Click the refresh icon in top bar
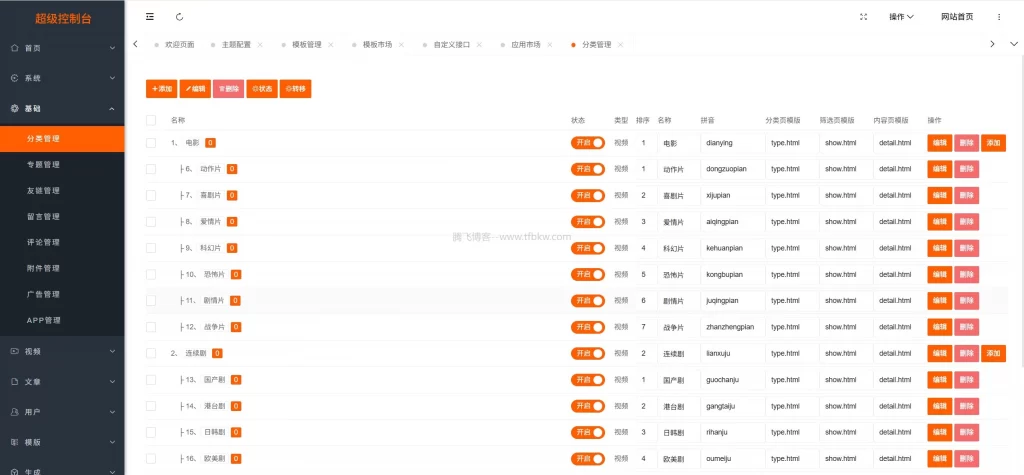 179,17
